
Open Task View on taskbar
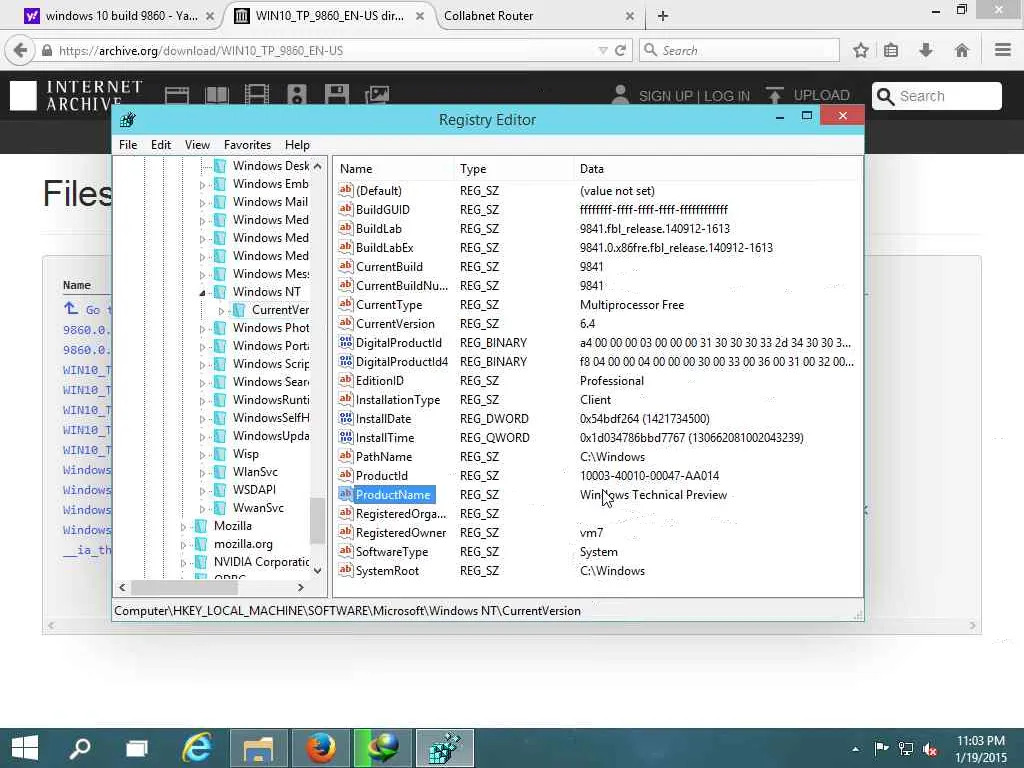pos(137,748)
